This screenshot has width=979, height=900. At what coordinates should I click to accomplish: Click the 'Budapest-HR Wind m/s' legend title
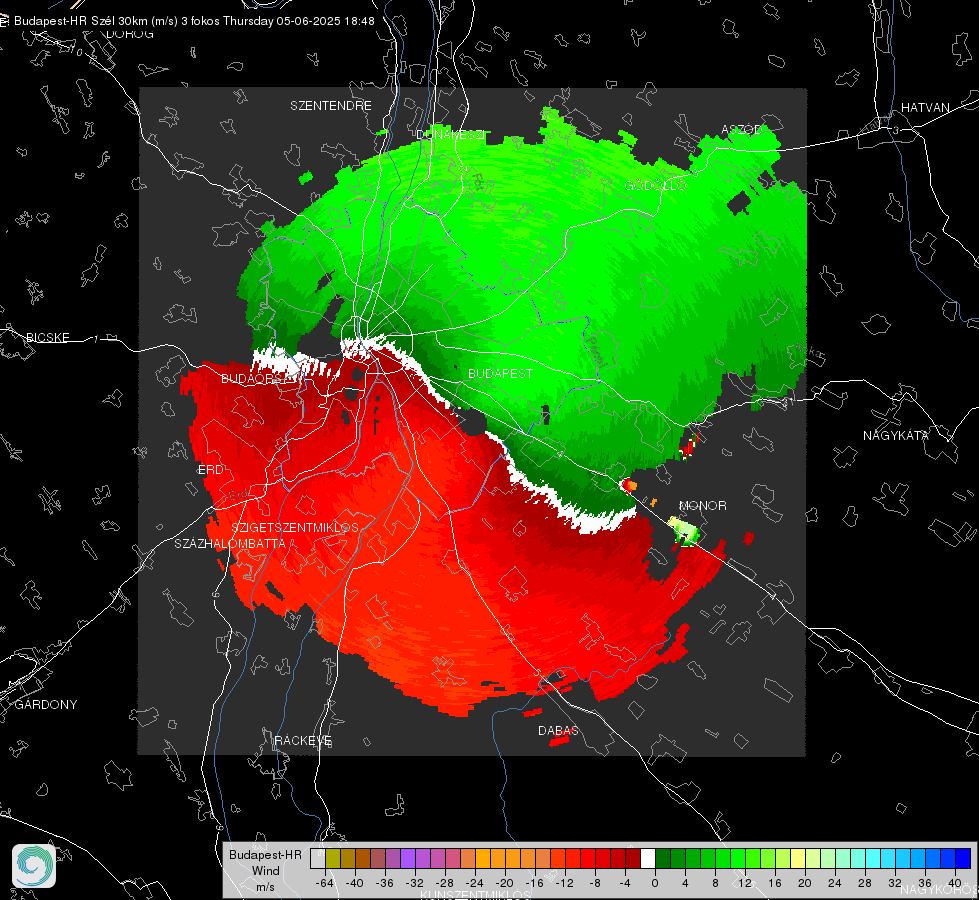pyautogui.click(x=265, y=870)
